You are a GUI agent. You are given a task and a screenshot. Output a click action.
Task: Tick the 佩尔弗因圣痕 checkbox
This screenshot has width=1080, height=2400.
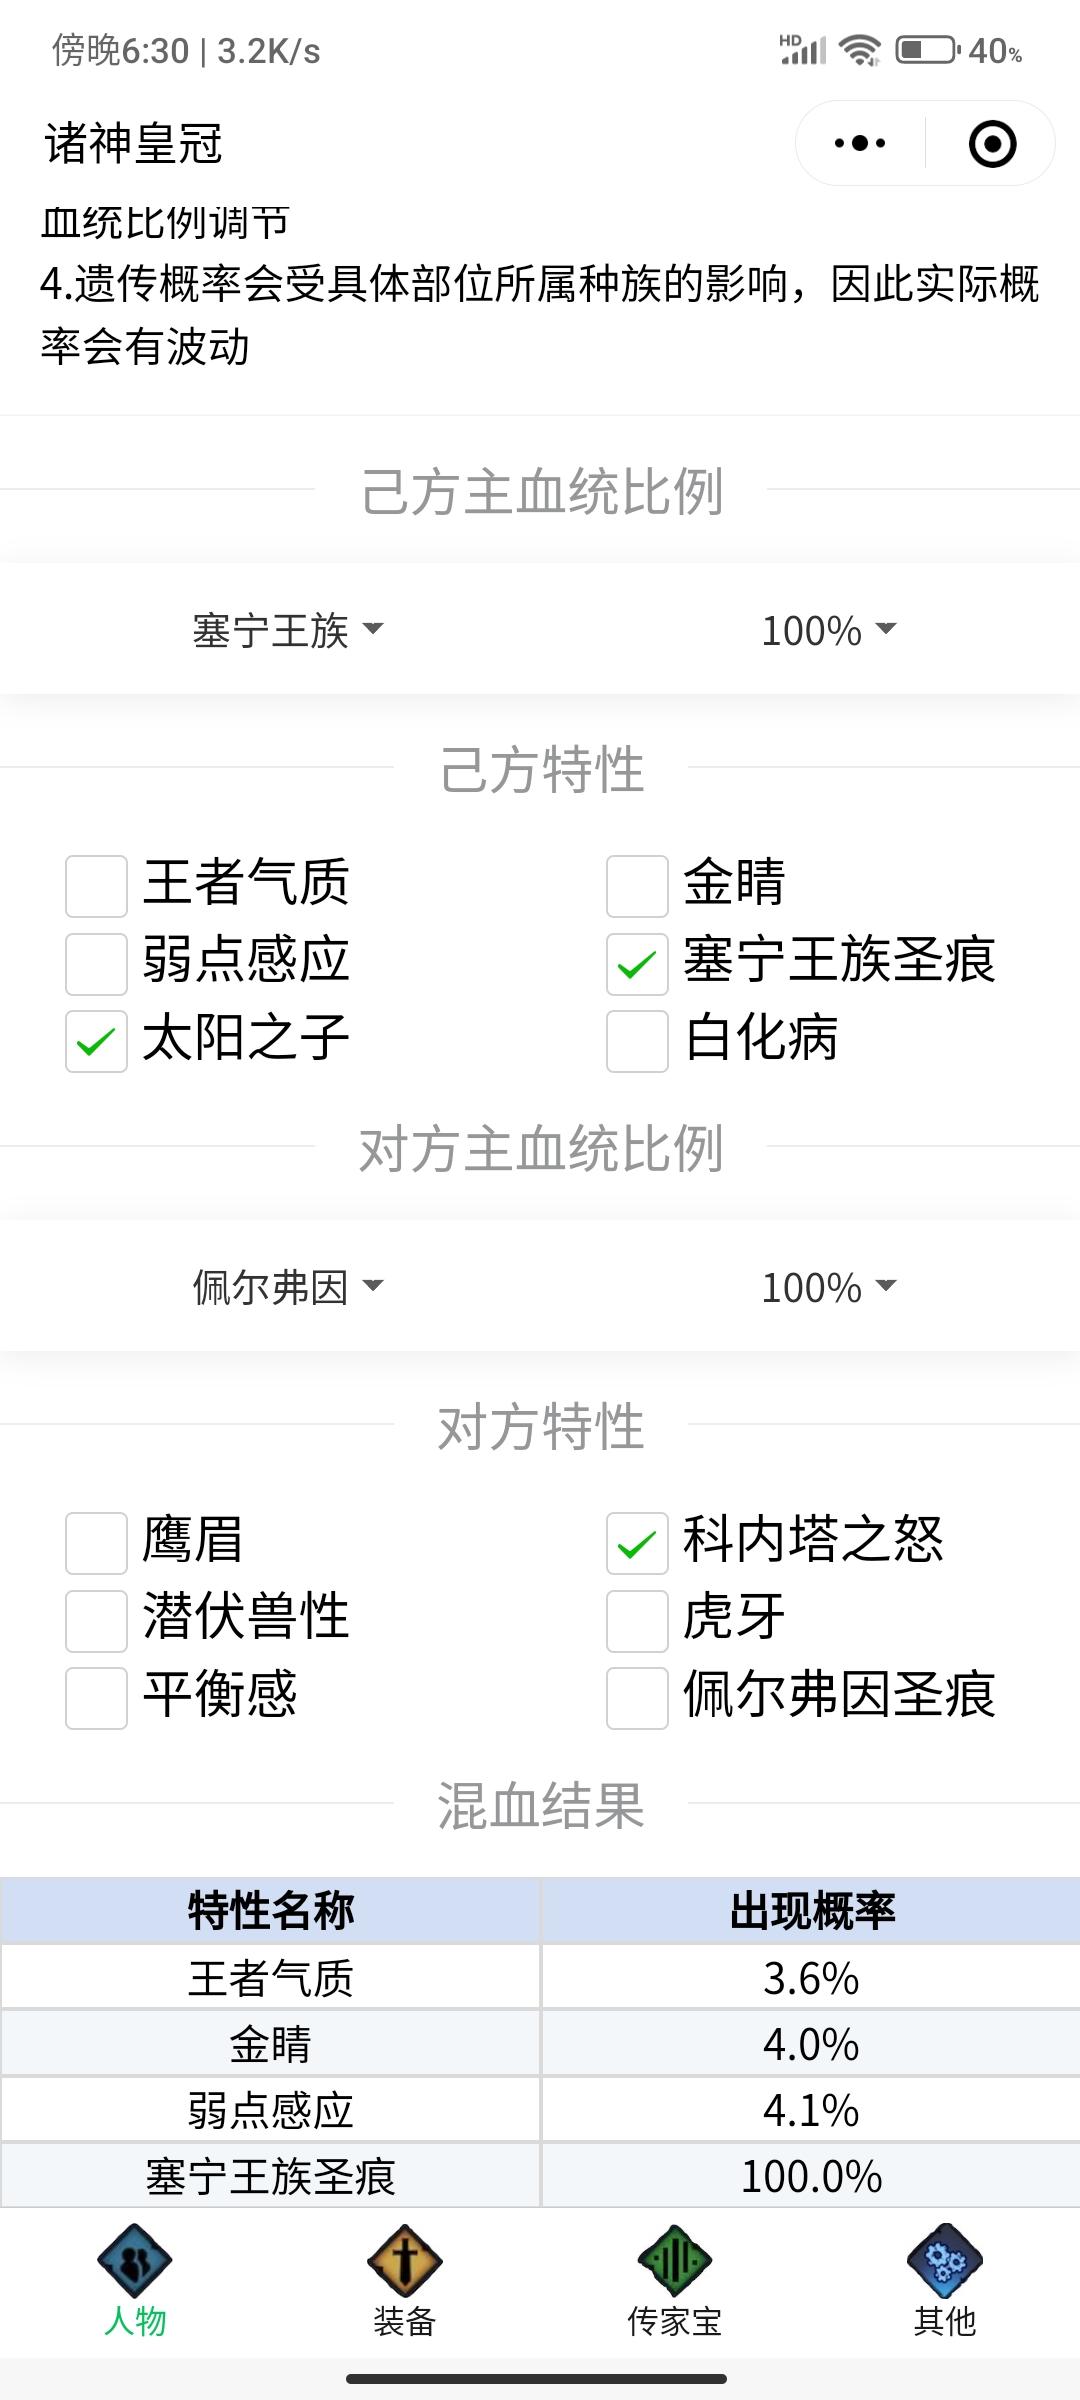(637, 1698)
